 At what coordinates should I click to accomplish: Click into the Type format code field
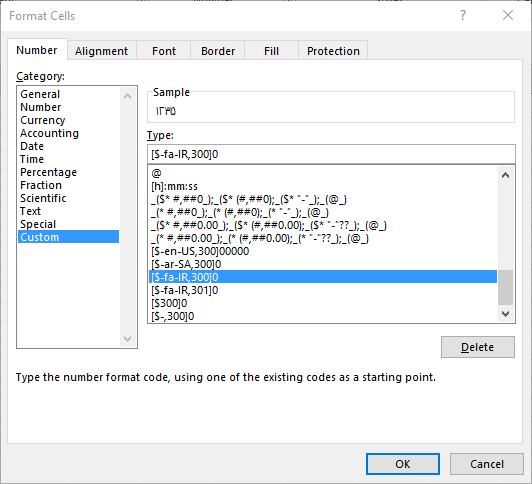click(x=331, y=154)
